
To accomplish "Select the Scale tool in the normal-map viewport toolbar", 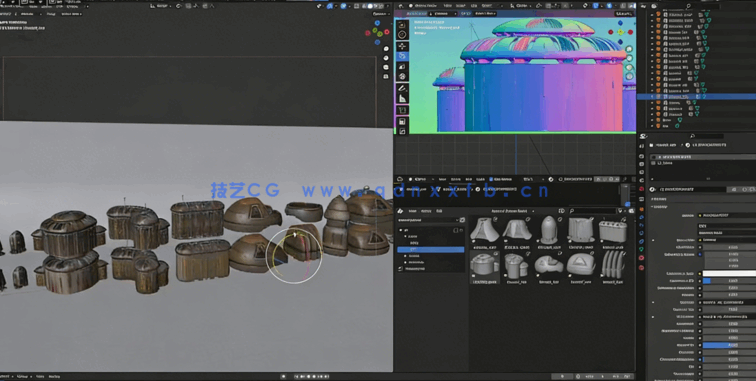I will click(x=402, y=67).
